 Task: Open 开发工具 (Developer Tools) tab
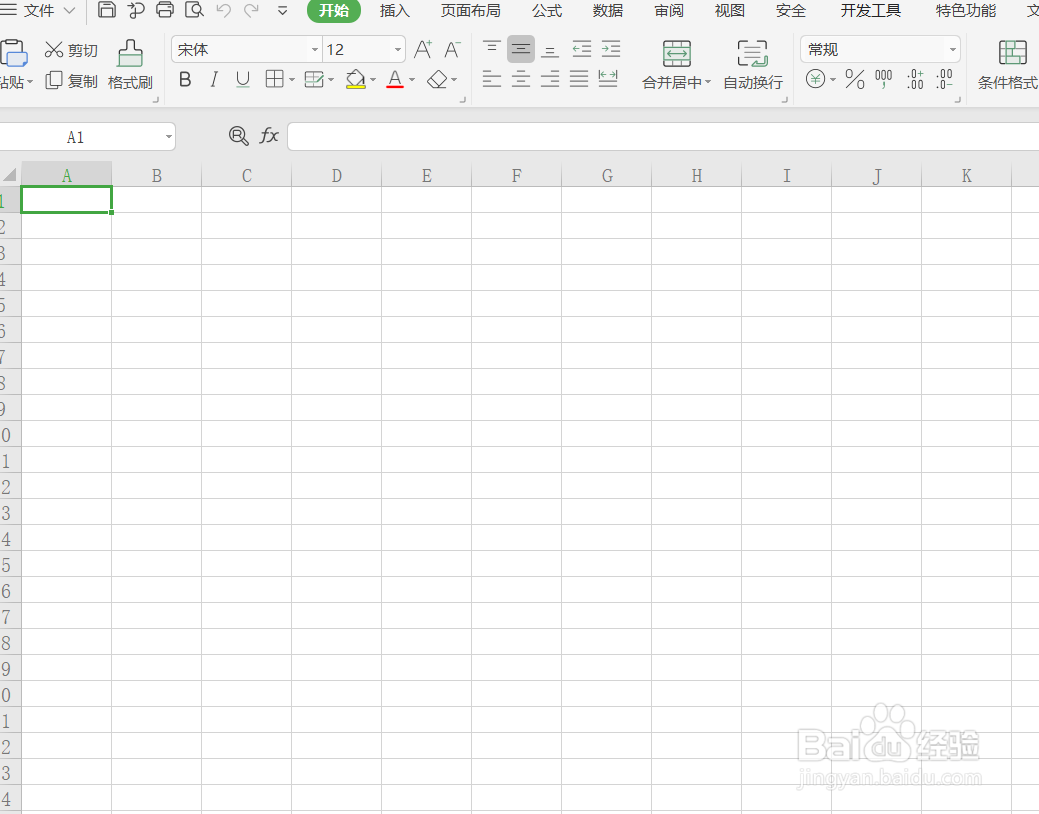(871, 11)
